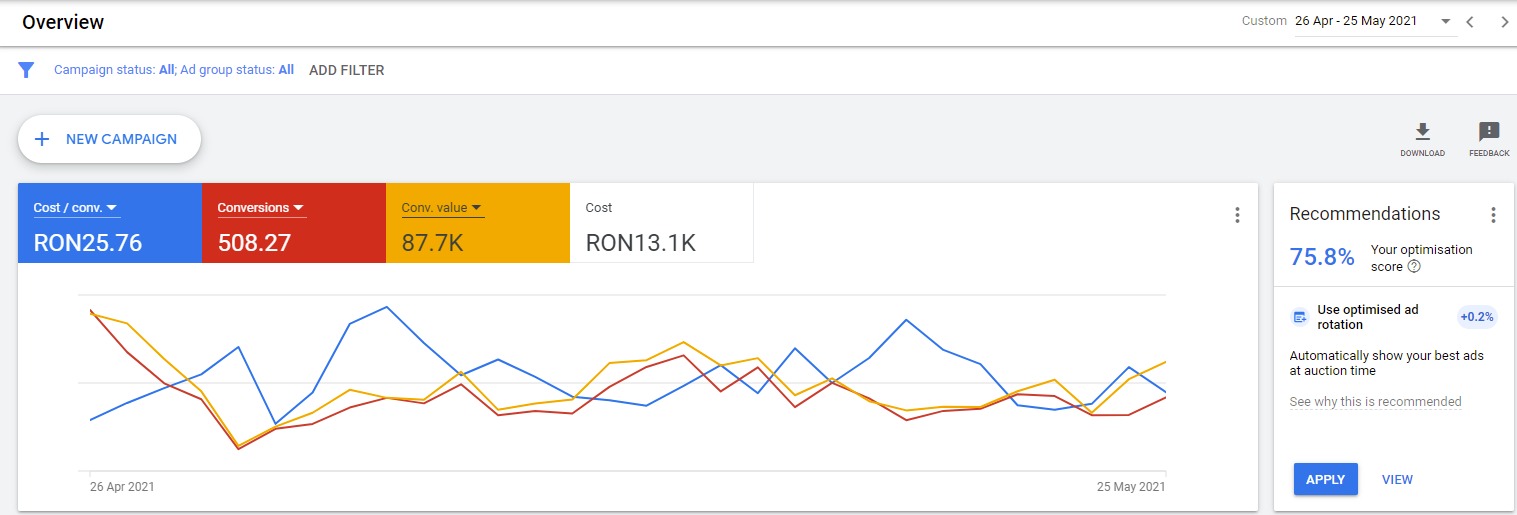The image size is (1517, 515).
Task: Open chart card three-dot menu
Action: 1237,215
